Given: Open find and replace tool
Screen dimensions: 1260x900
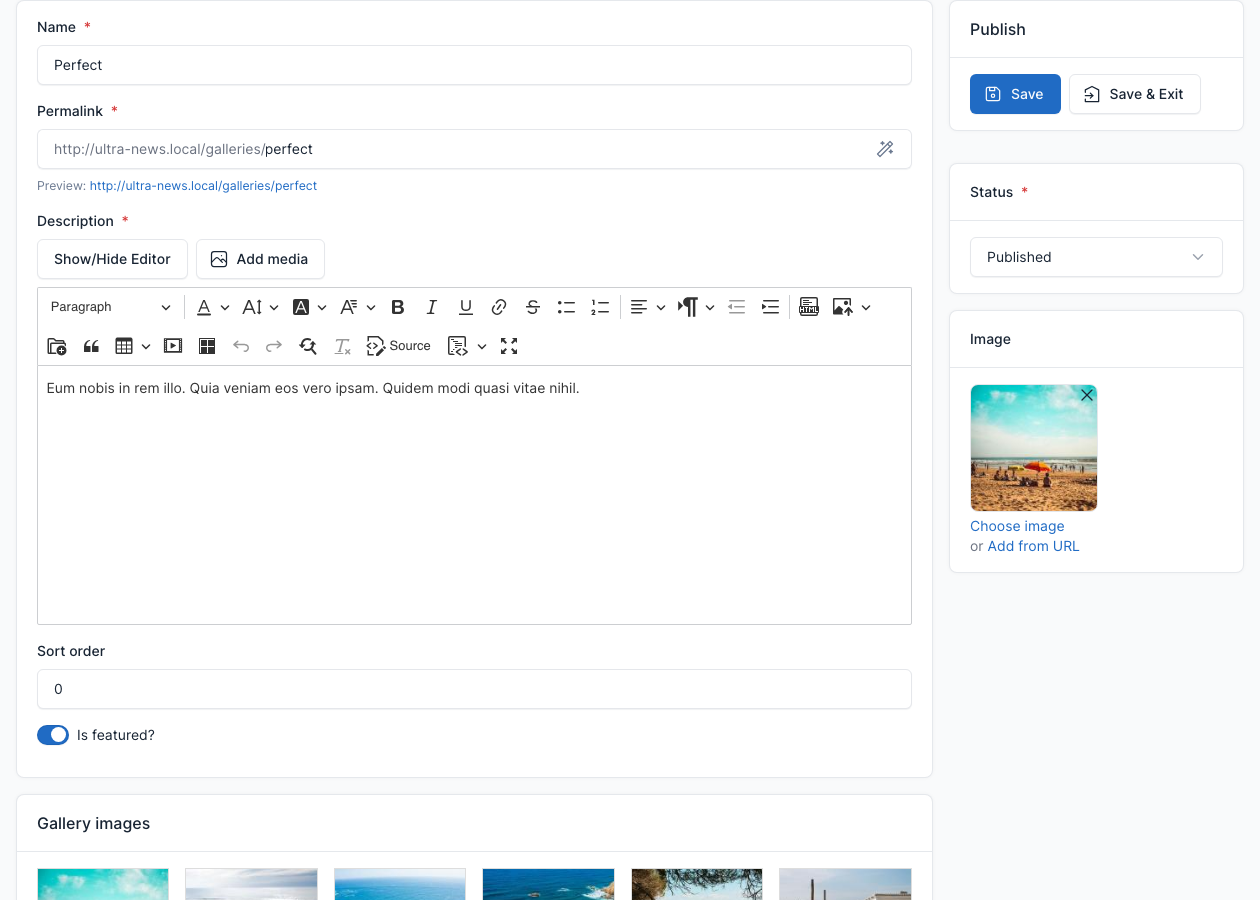Looking at the screenshot, I should coord(308,346).
